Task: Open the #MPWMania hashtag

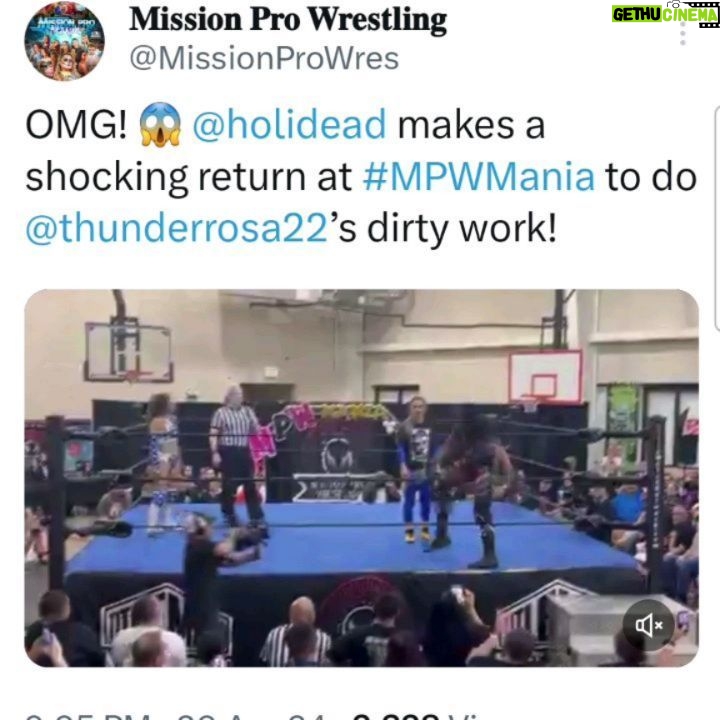Action: pyautogui.click(x=479, y=177)
